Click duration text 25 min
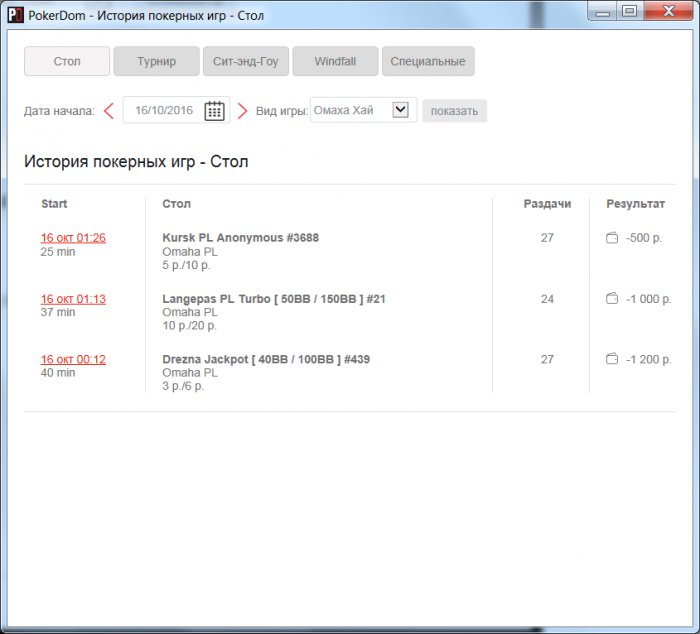This screenshot has width=700, height=634. (x=58, y=252)
